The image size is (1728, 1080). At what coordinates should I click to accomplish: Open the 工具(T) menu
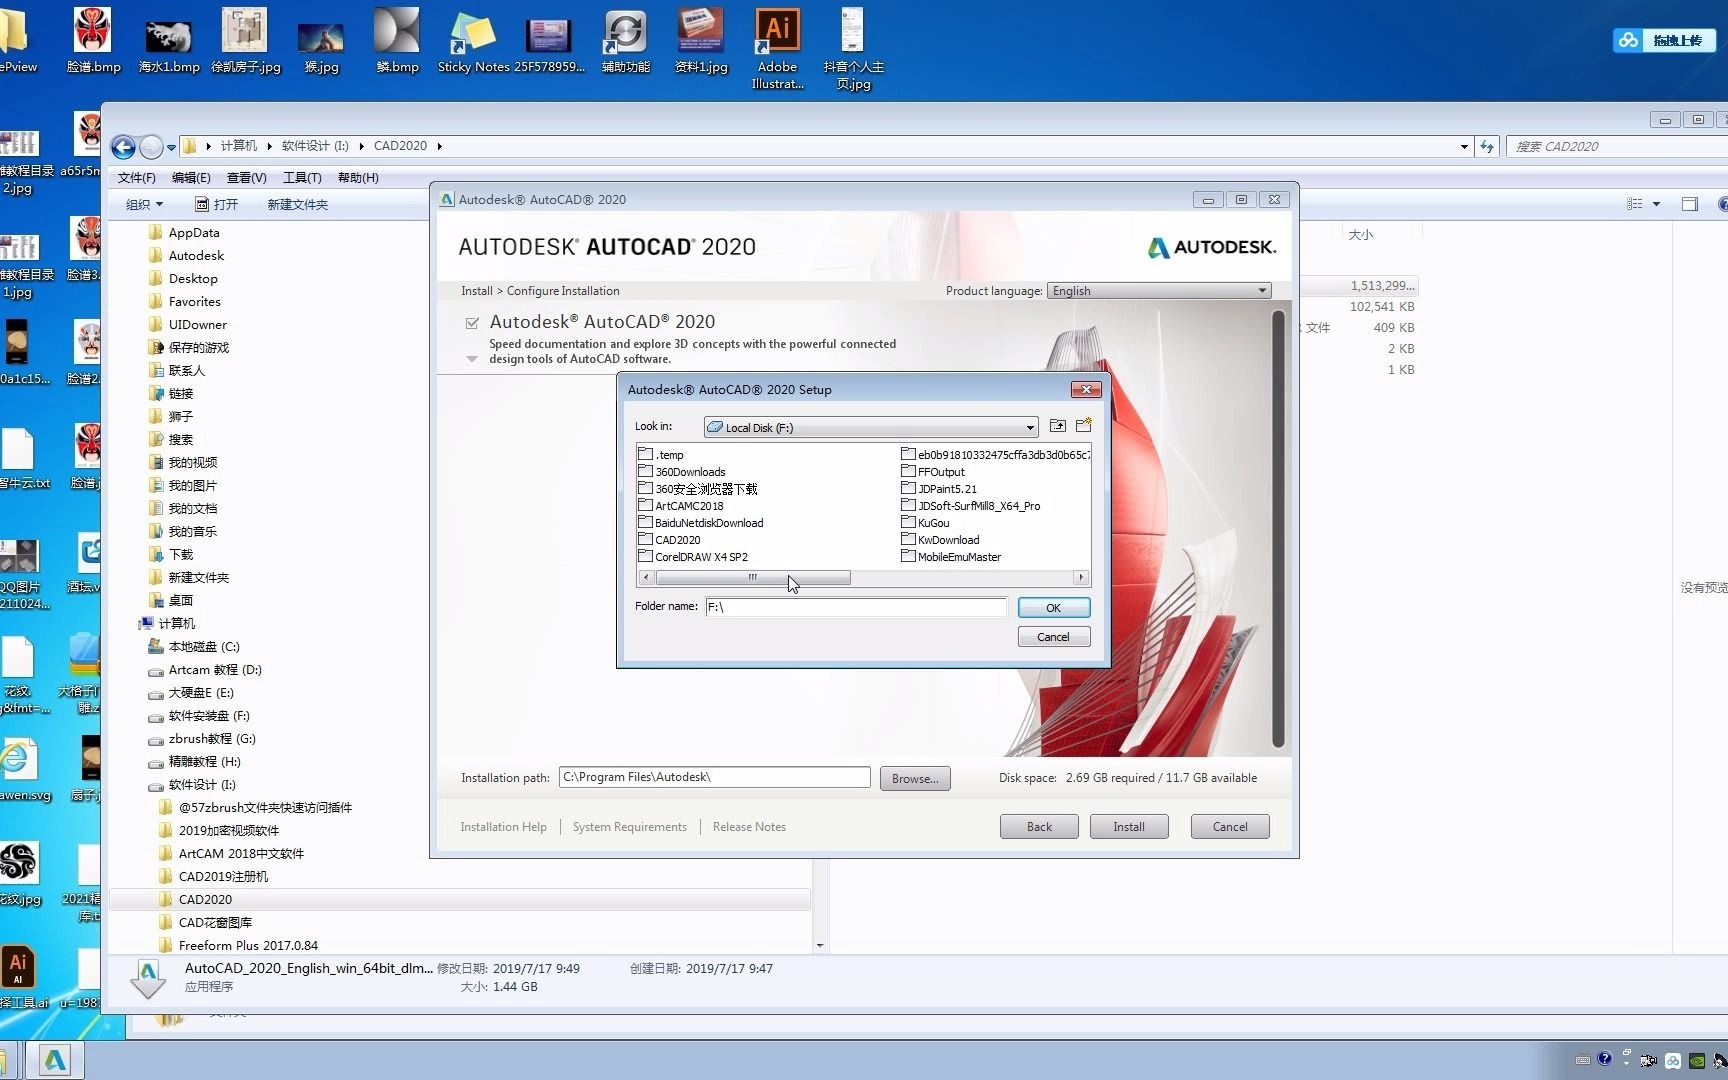[x=302, y=177]
